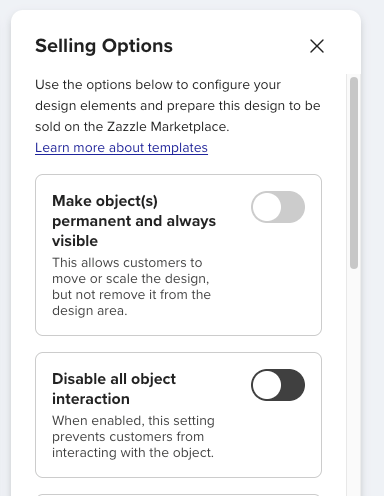Click the 'This allows customers to move' description

pos(131,287)
